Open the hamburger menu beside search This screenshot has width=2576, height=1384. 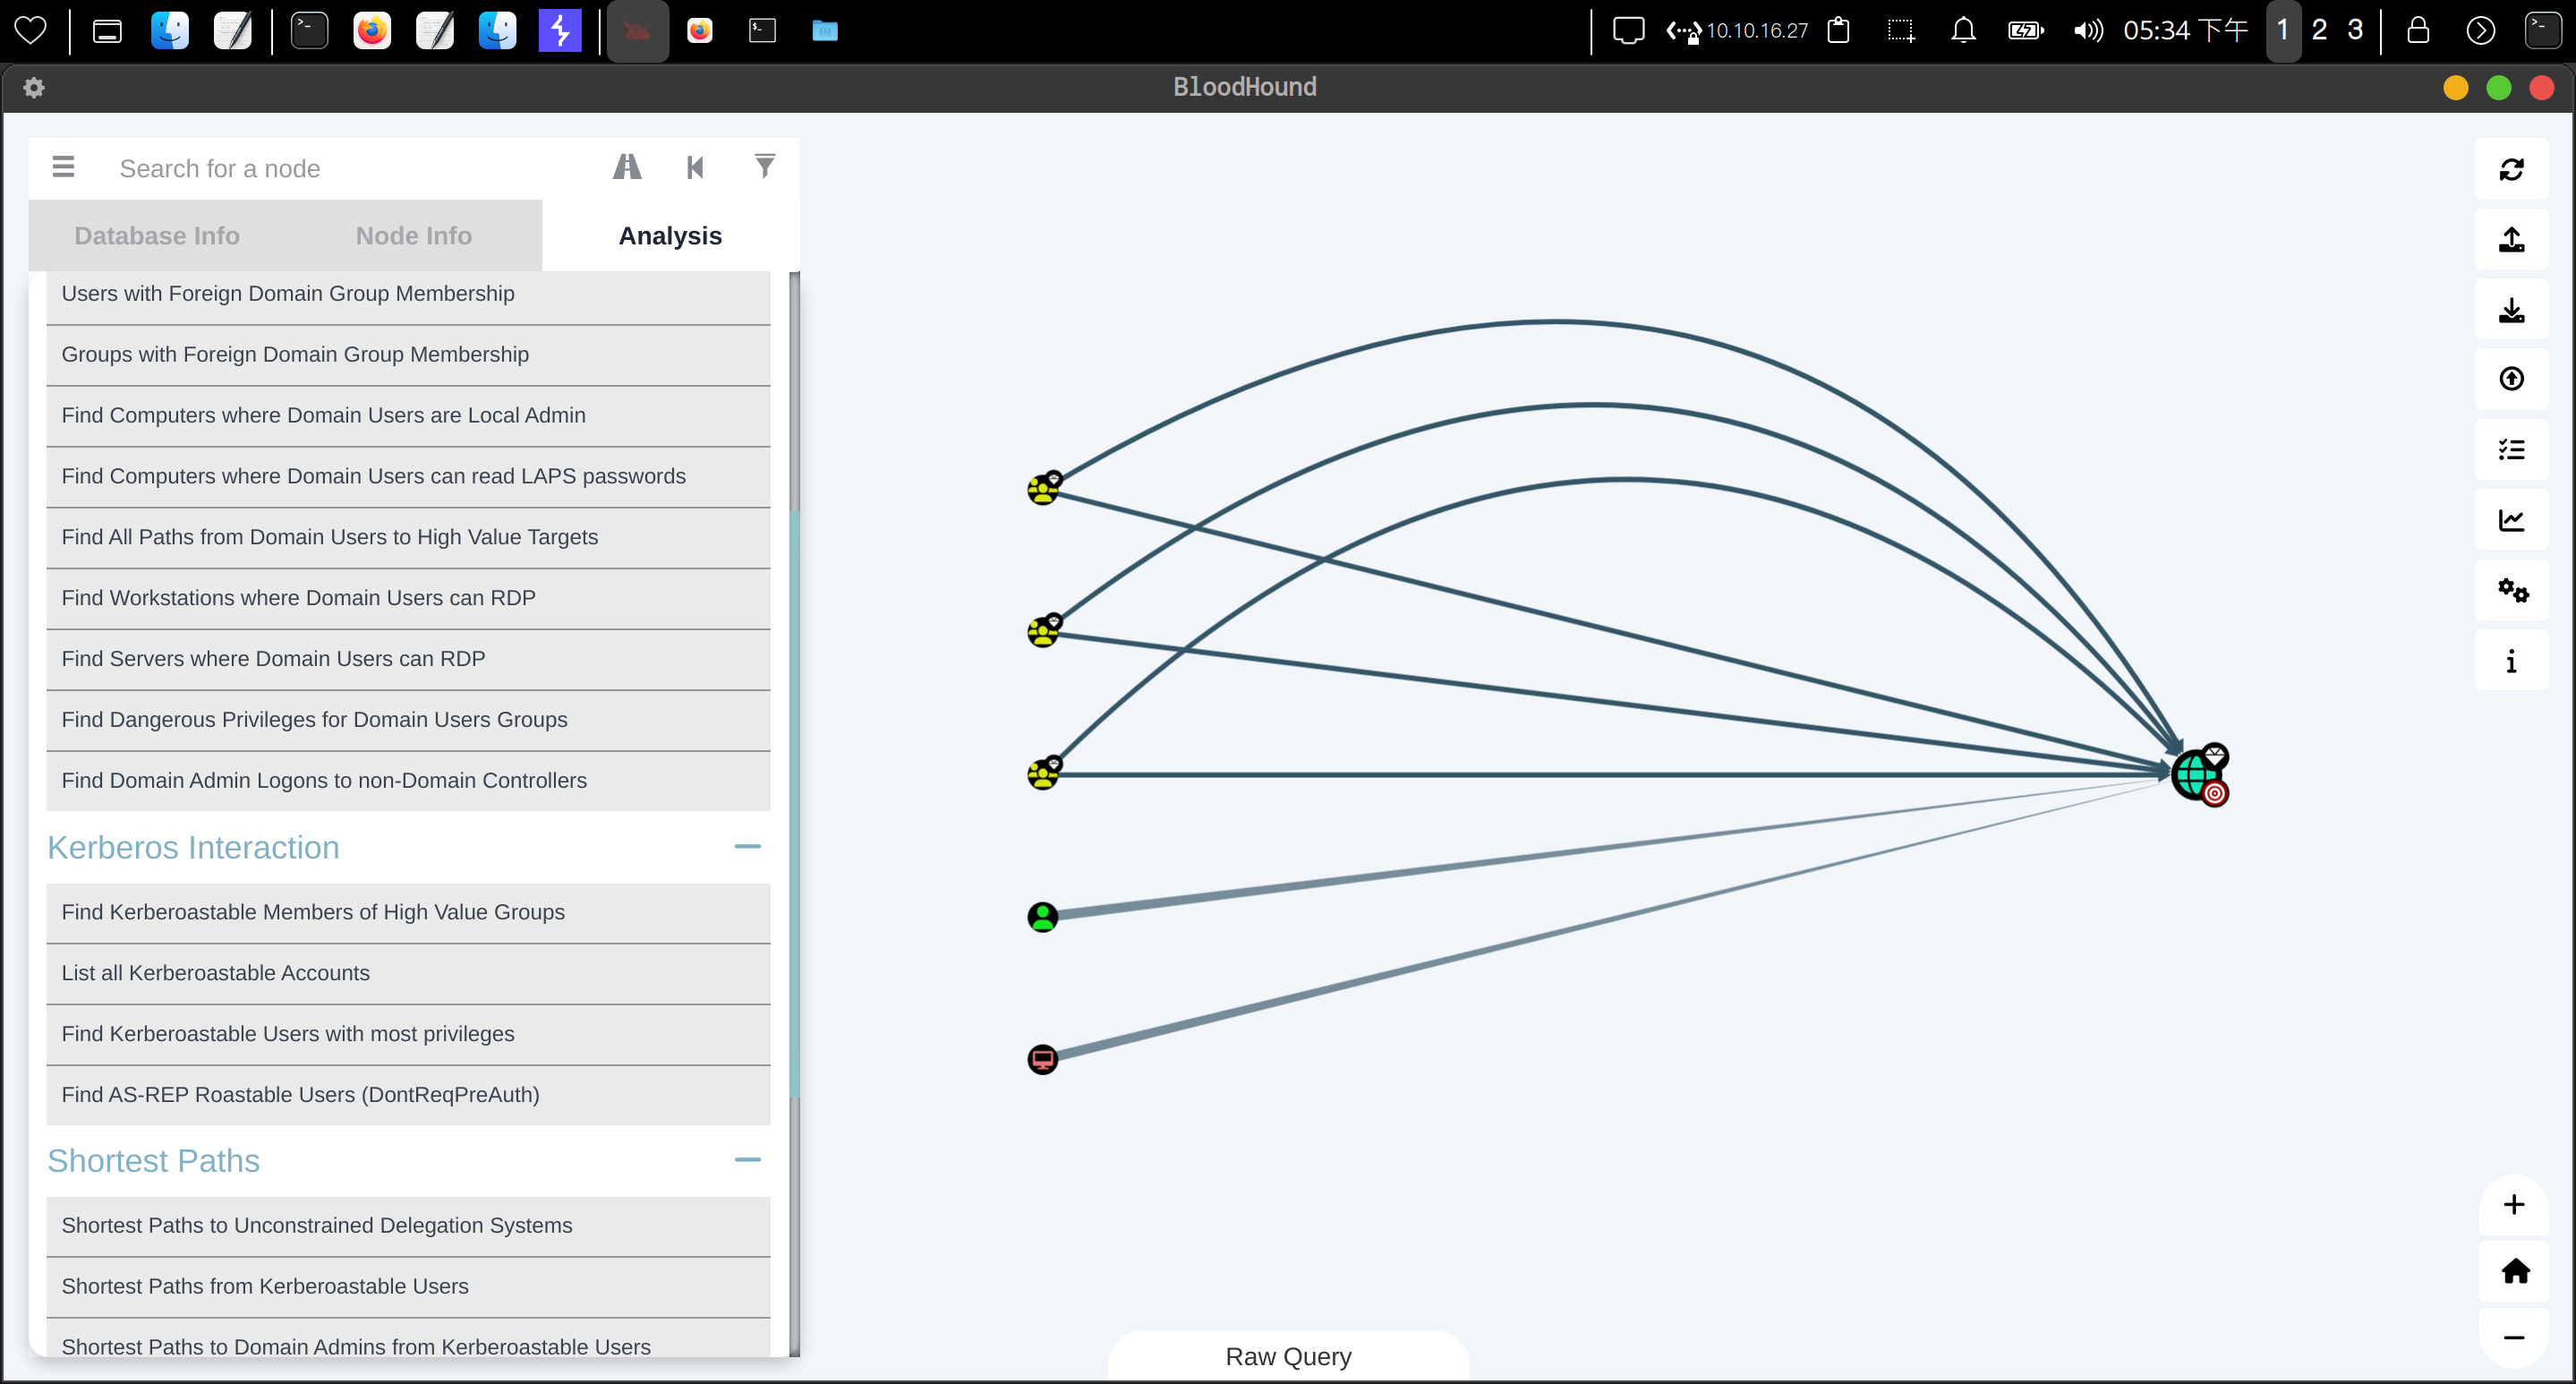63,167
